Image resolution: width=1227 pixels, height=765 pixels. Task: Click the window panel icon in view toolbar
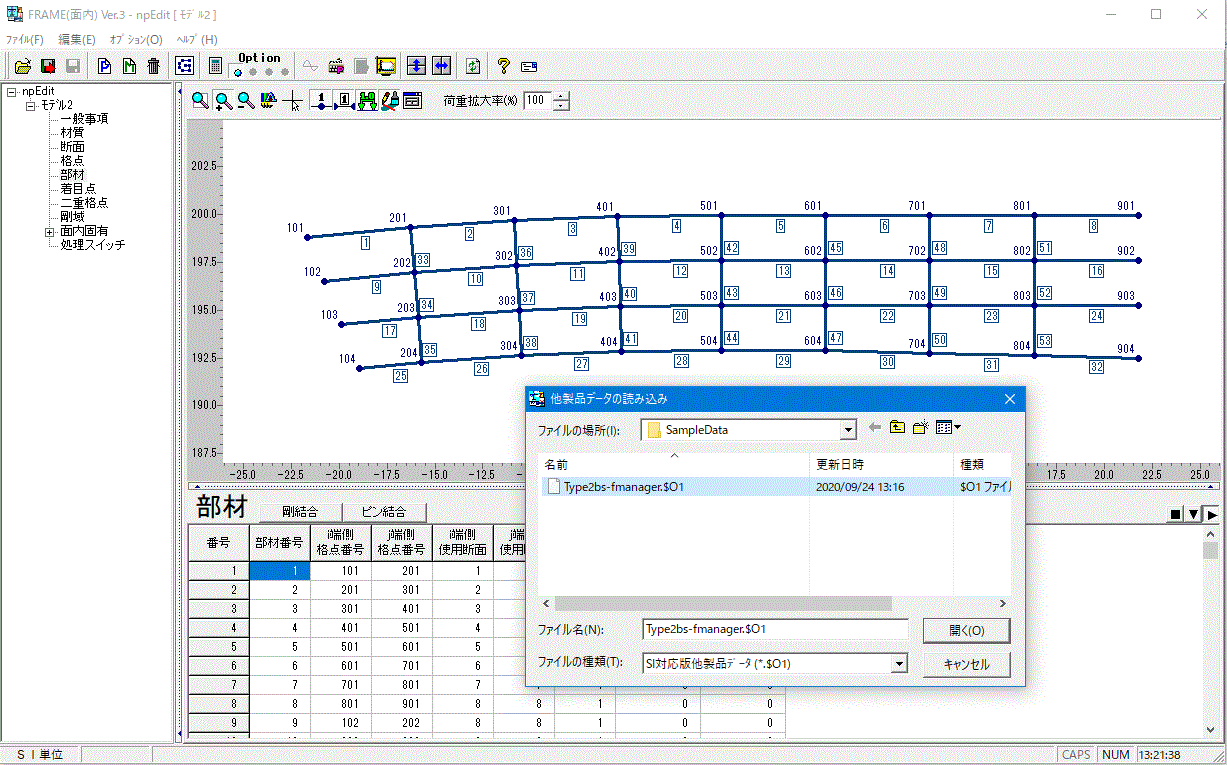pos(412,100)
